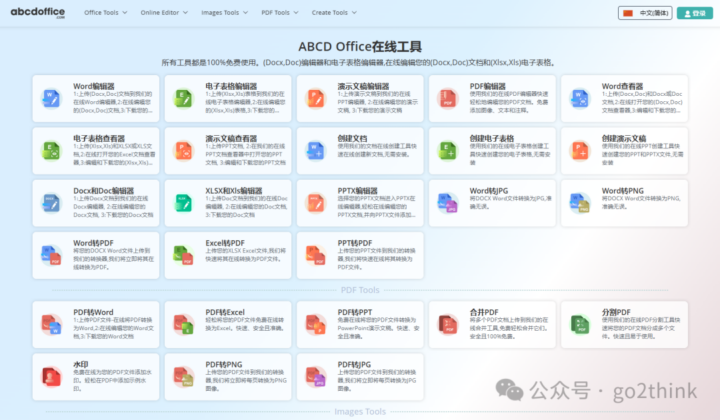Open the 水印 title link
This screenshot has width=720, height=420.
pyautogui.click(x=80, y=364)
